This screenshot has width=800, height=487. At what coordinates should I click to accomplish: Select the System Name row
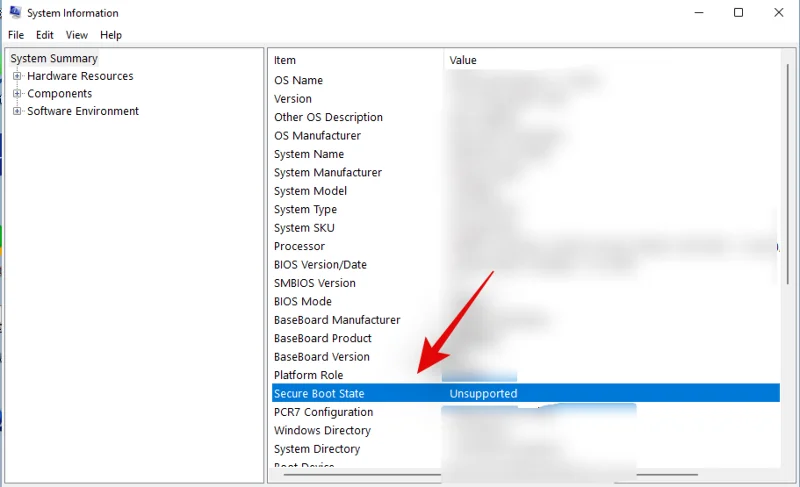pyautogui.click(x=526, y=154)
